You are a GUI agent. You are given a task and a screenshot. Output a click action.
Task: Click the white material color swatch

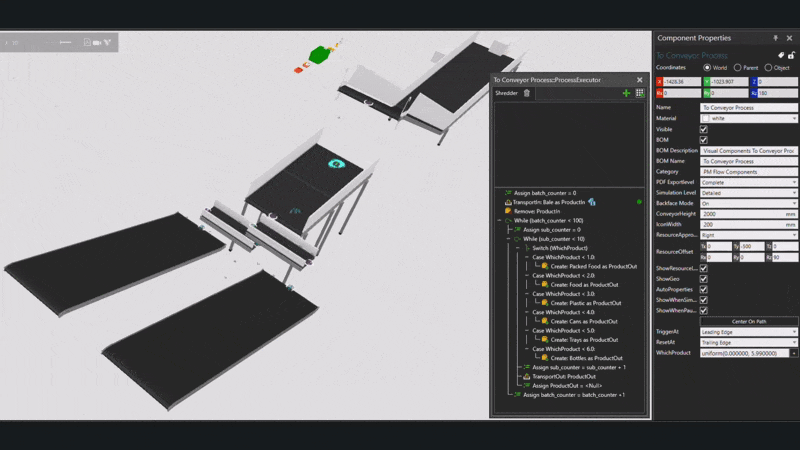point(705,118)
